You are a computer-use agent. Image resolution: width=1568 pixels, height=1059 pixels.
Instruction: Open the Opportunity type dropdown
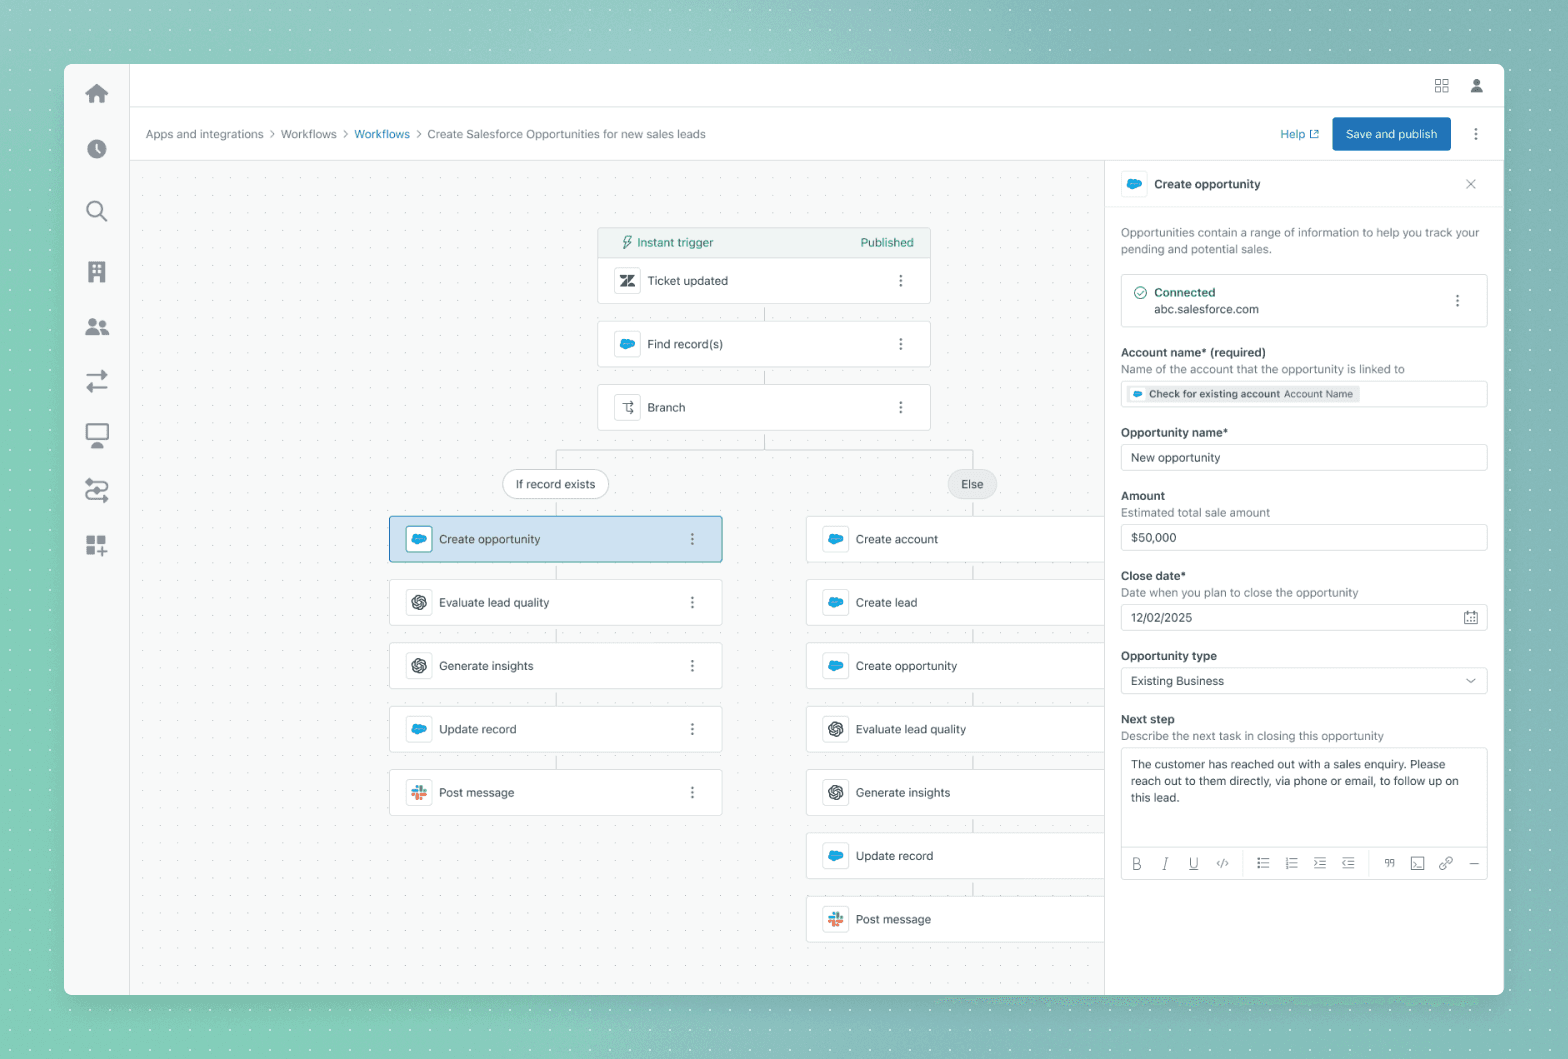click(1304, 681)
